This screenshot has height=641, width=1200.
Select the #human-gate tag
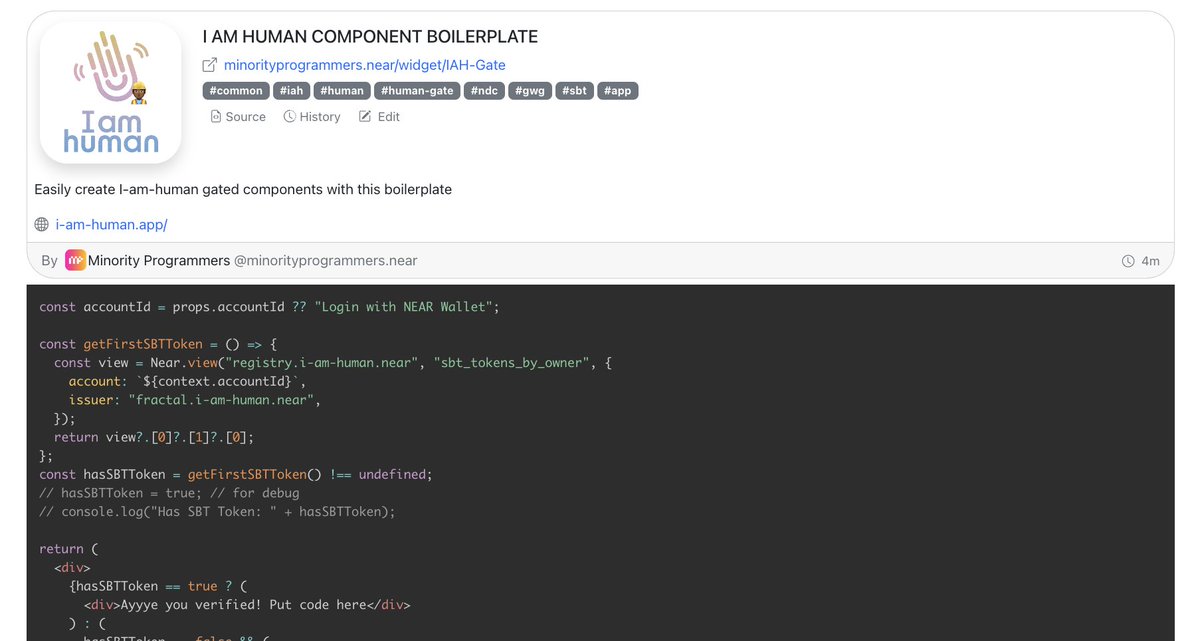click(417, 91)
